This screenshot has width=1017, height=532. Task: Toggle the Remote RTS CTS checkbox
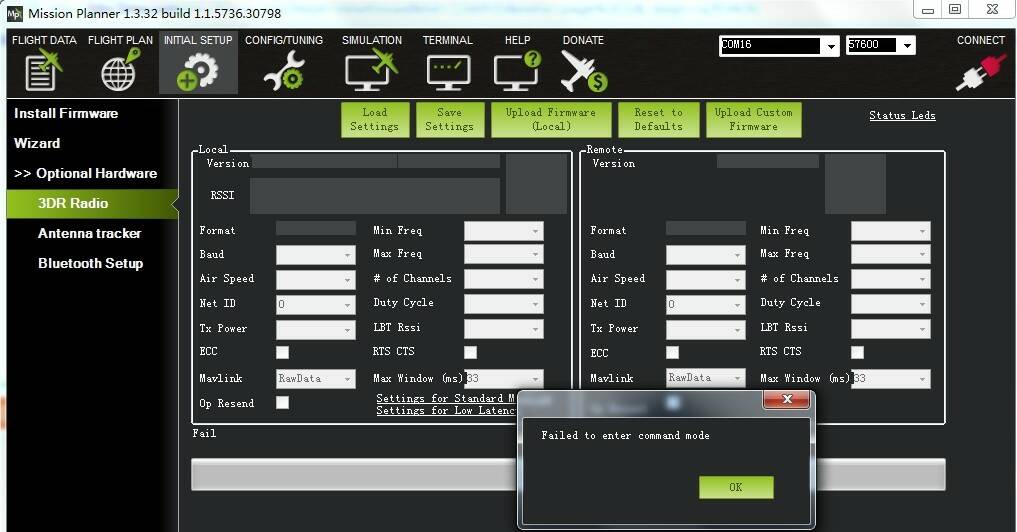(857, 352)
